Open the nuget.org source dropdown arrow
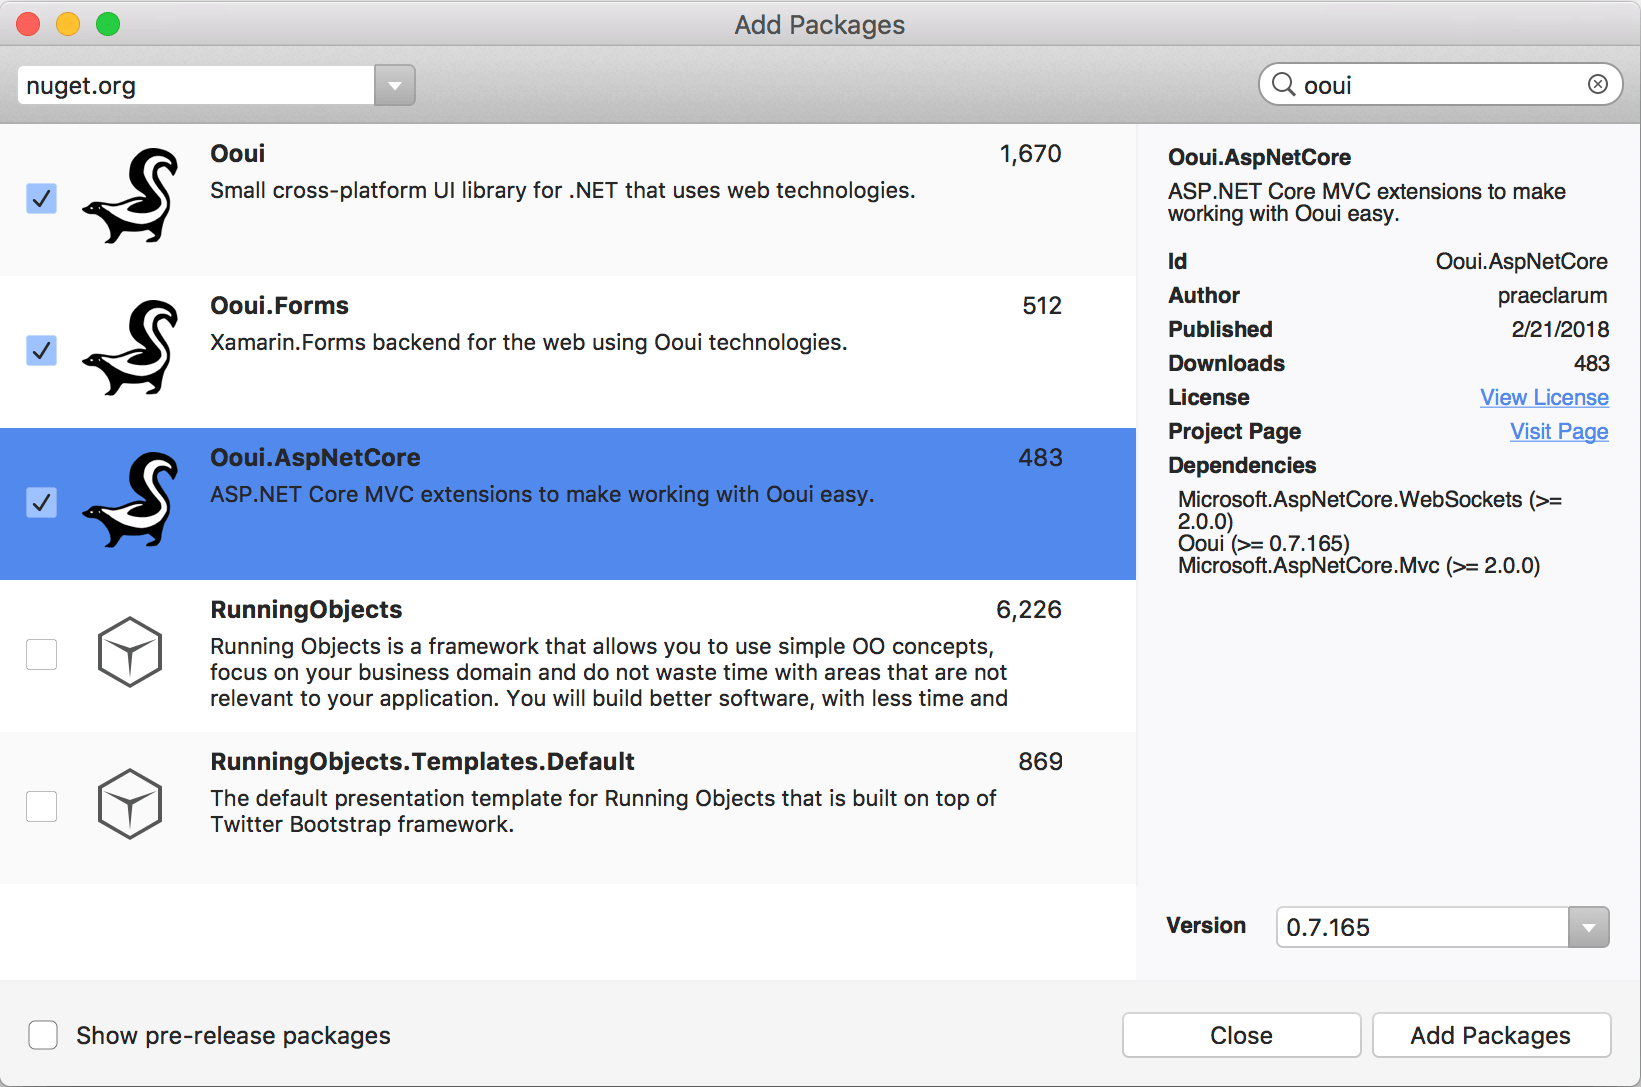Screen dimensions: 1641x1087 (395, 85)
